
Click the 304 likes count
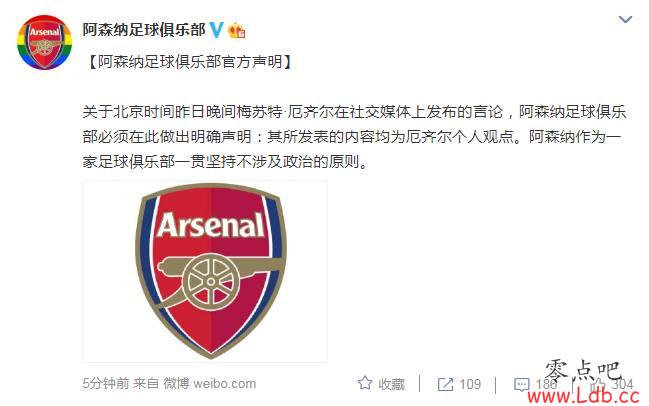click(623, 384)
